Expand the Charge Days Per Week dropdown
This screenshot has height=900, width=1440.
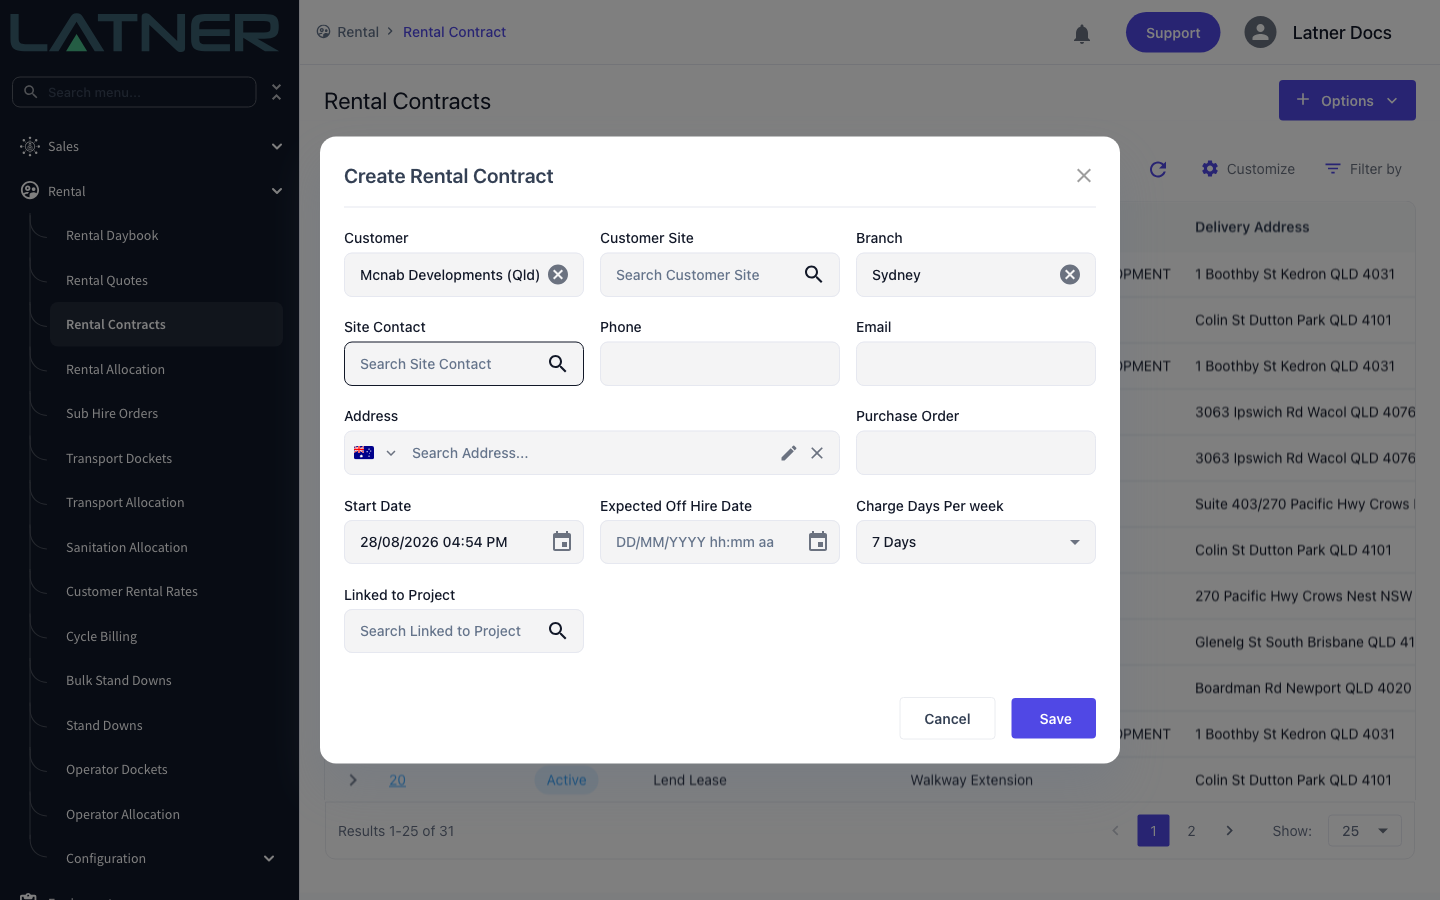pyautogui.click(x=976, y=542)
